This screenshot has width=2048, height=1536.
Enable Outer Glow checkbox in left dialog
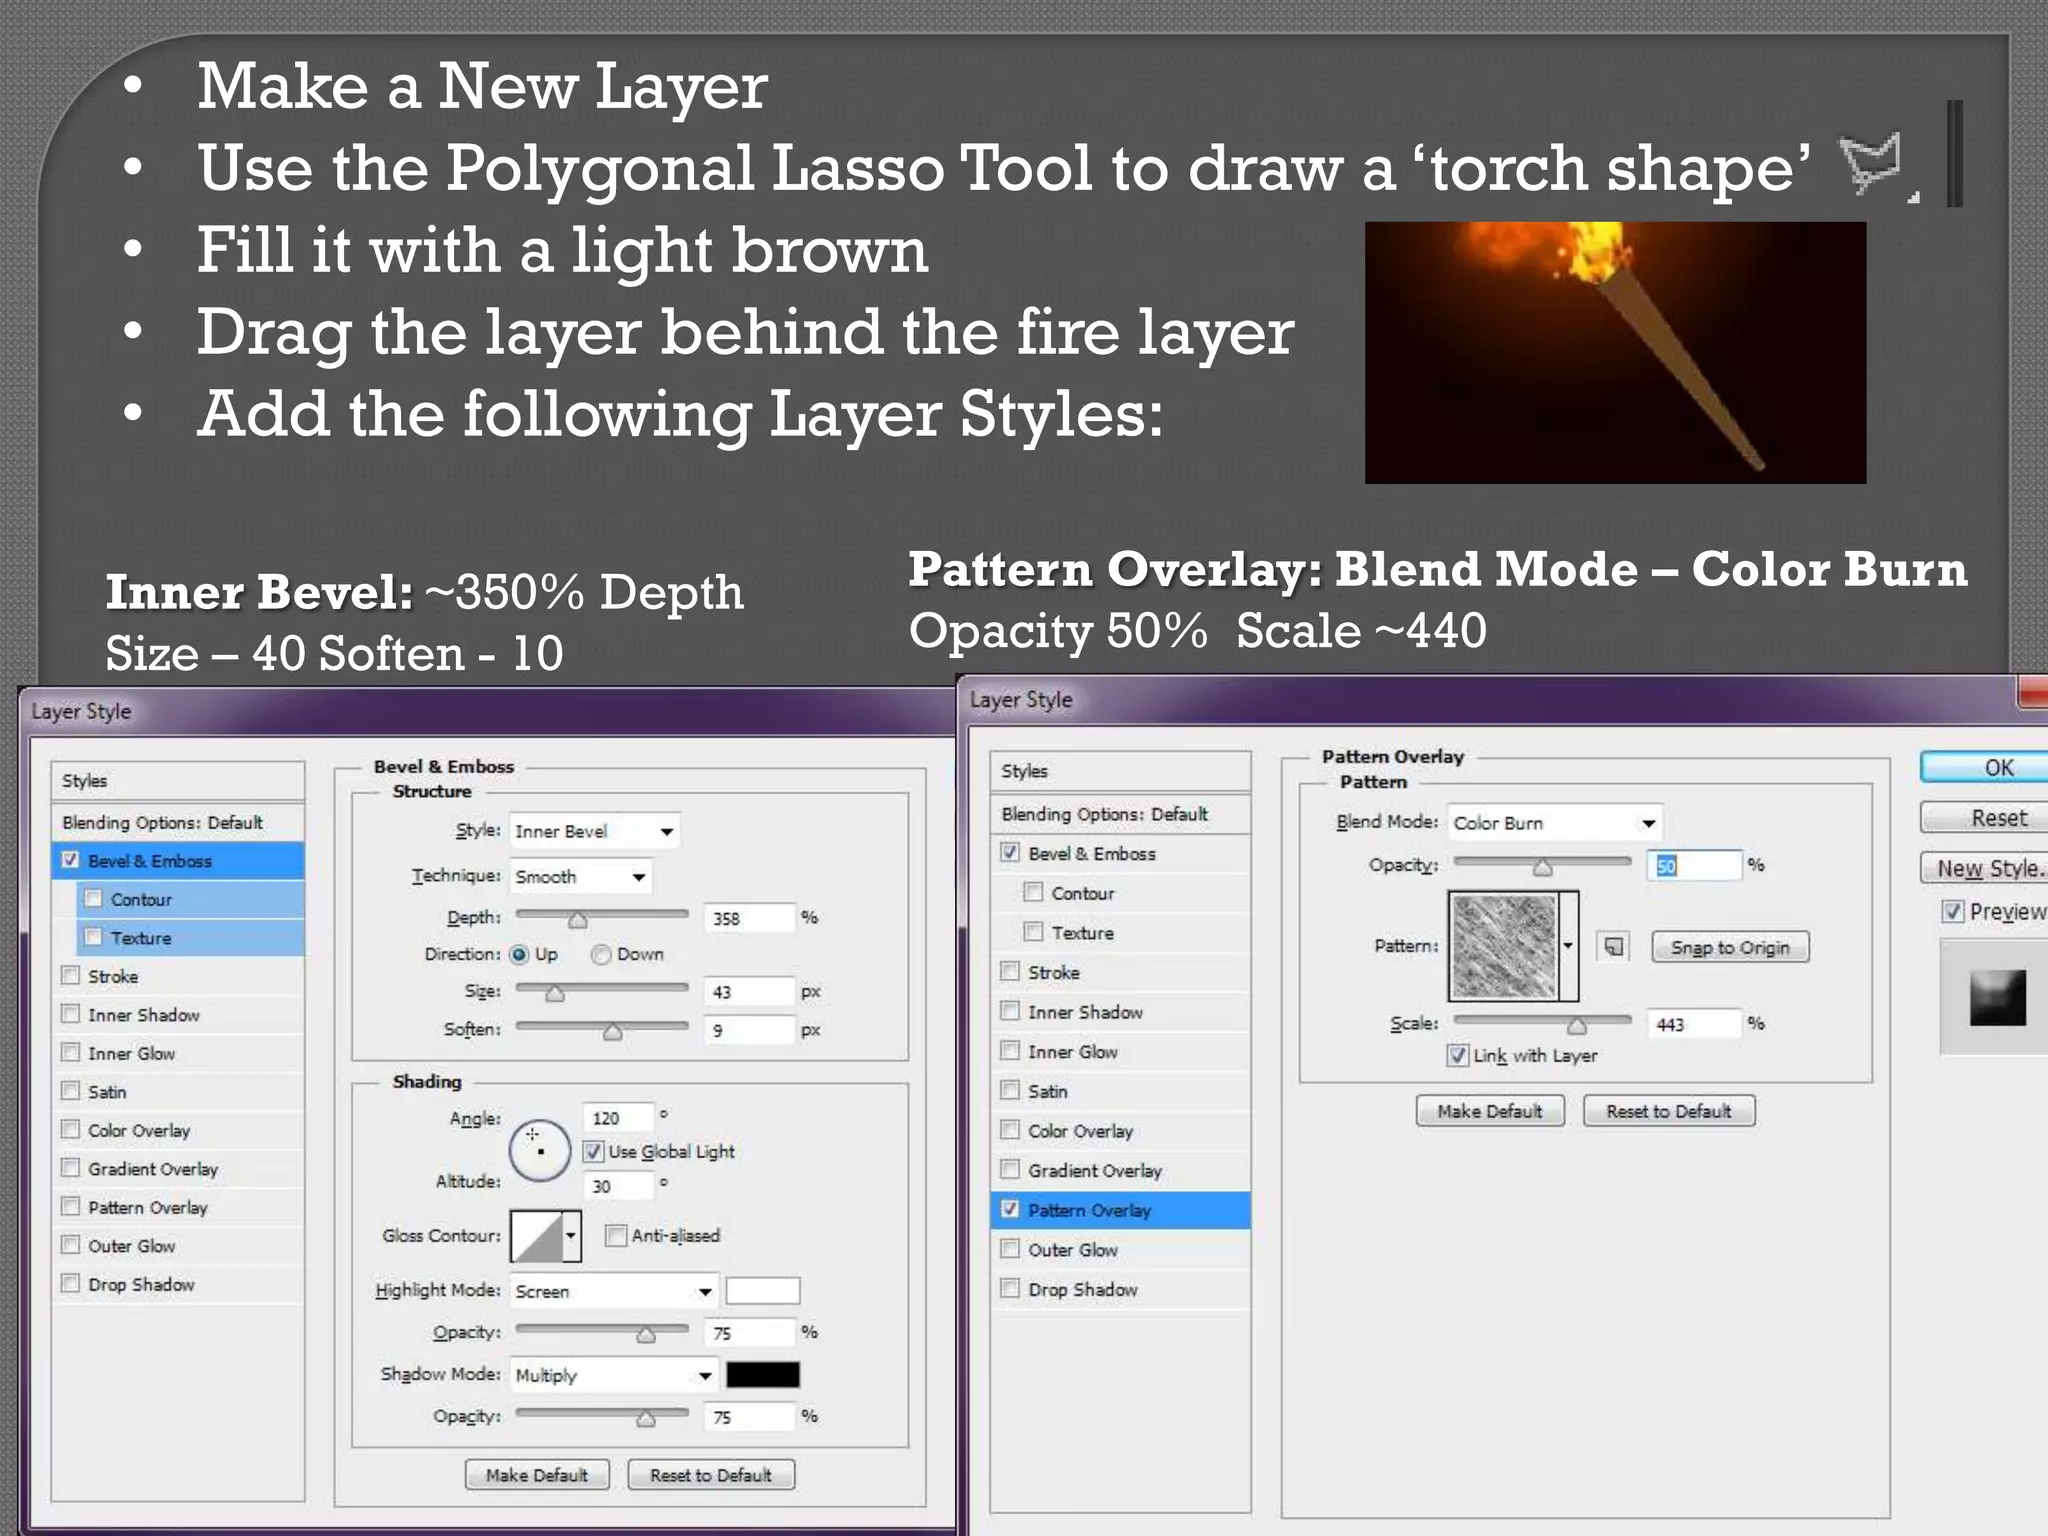[x=70, y=1245]
